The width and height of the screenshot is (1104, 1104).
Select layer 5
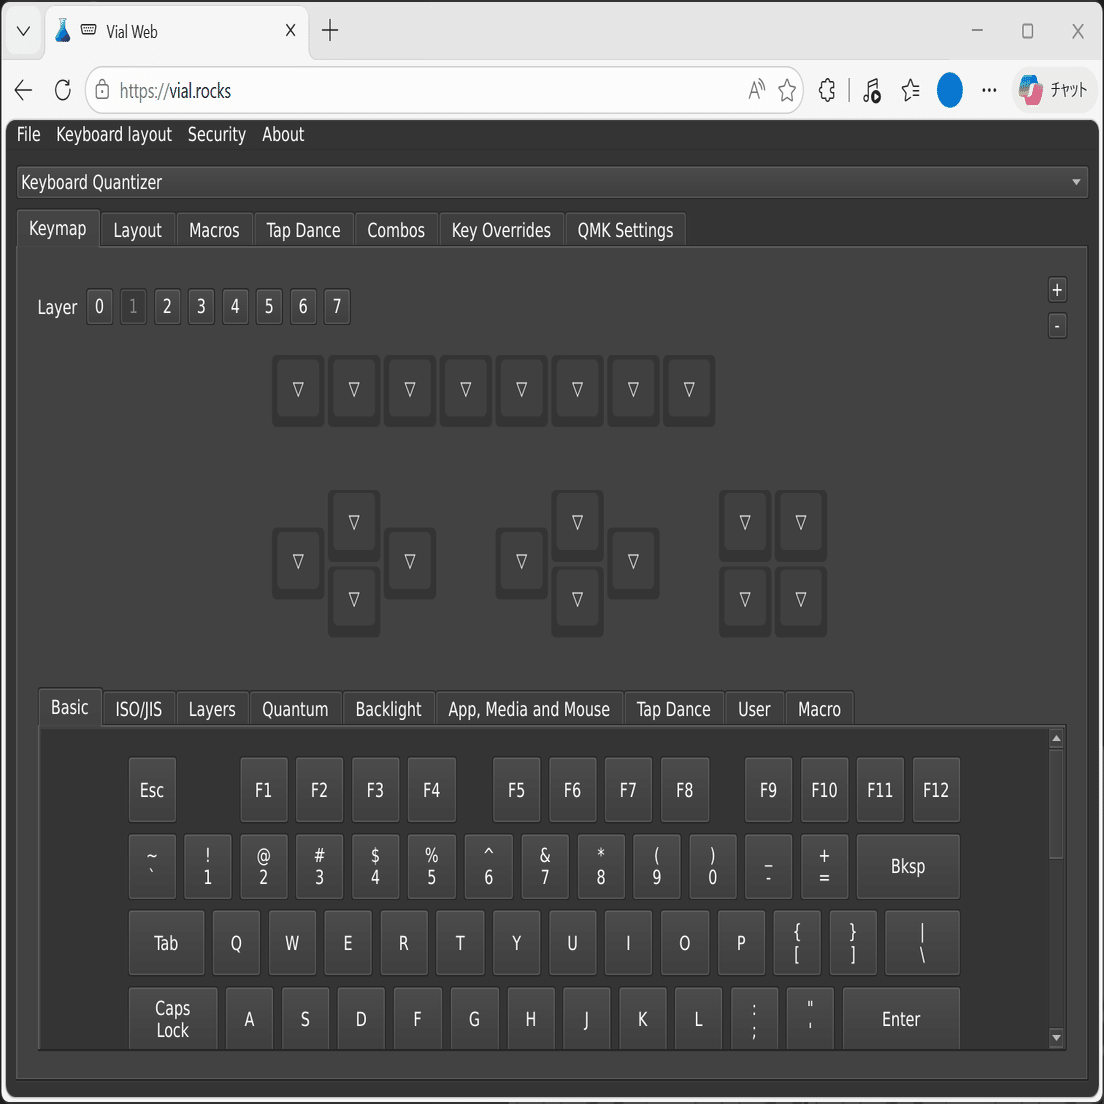click(x=269, y=306)
